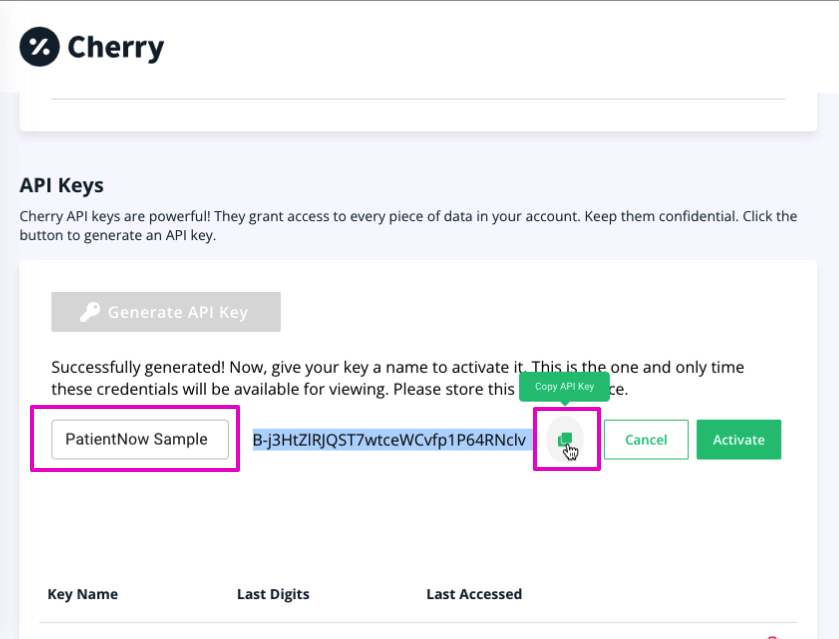Click the Cherry wordmark text in the header

point(115,47)
